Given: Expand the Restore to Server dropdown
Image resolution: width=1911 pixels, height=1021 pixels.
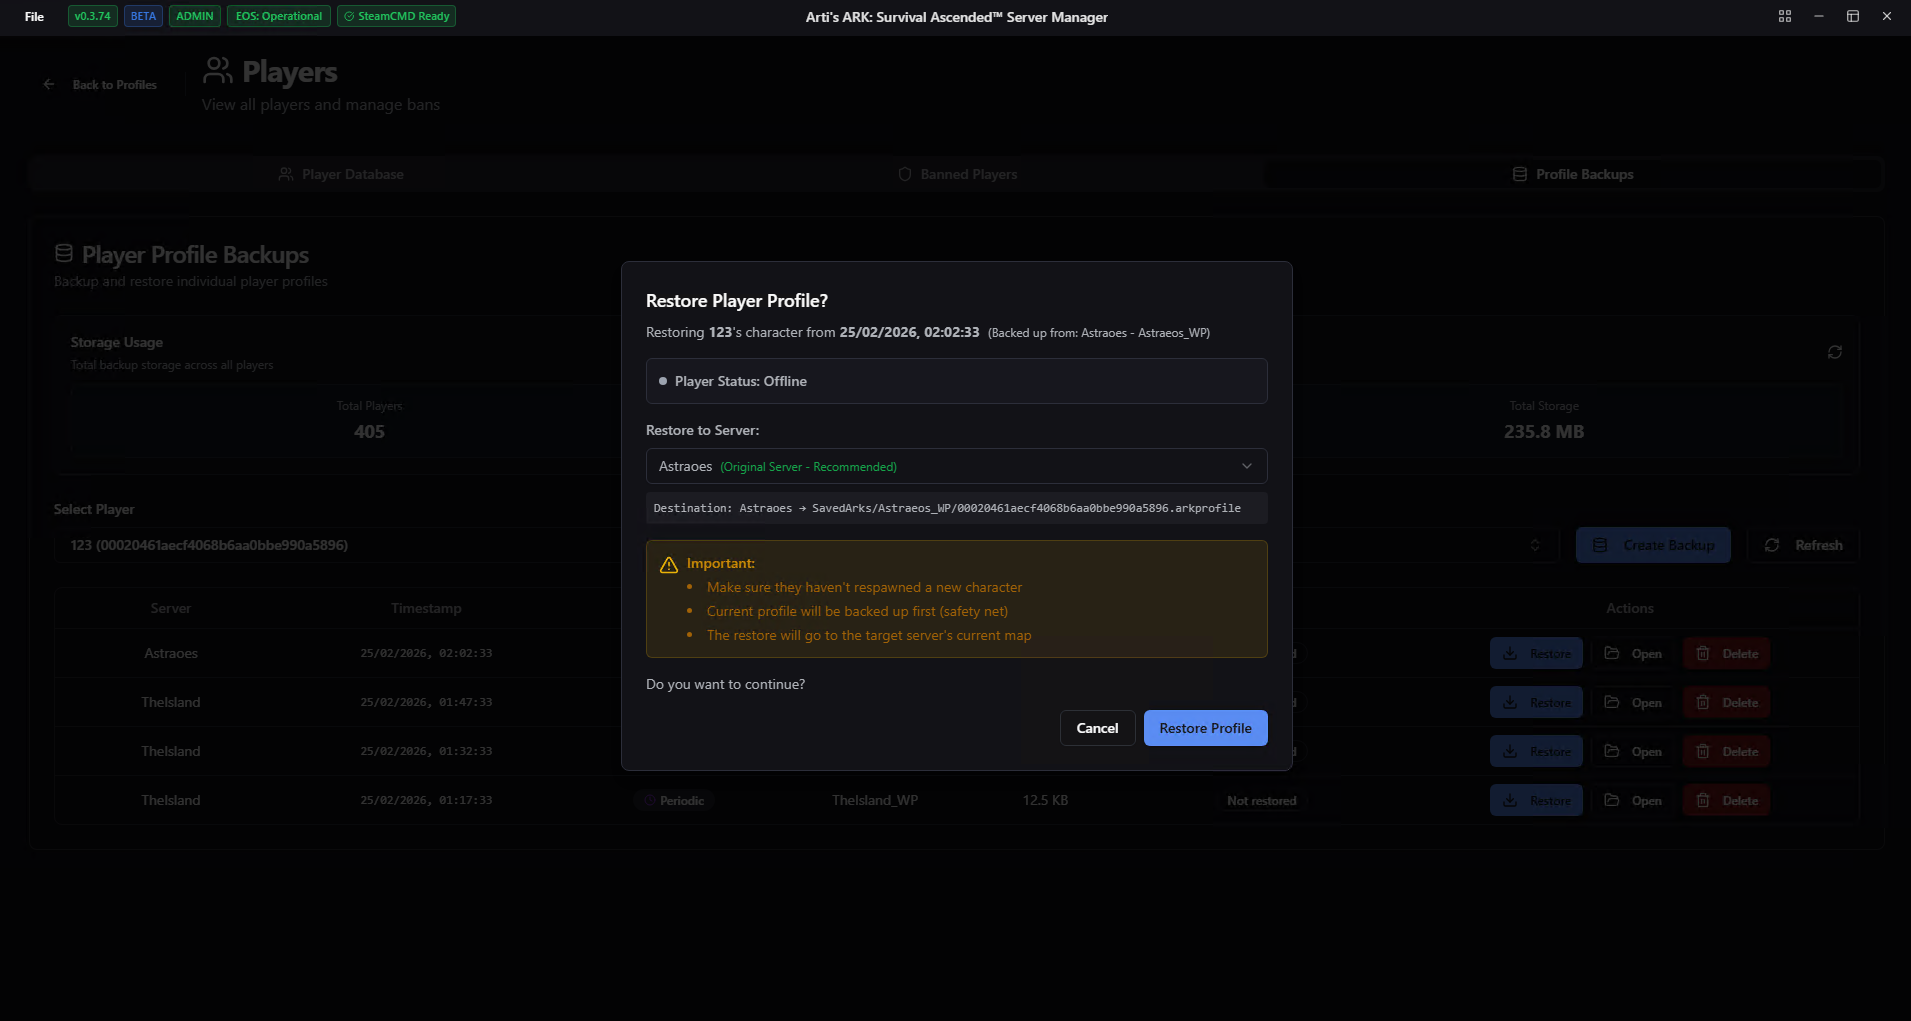Looking at the screenshot, I should 956,466.
